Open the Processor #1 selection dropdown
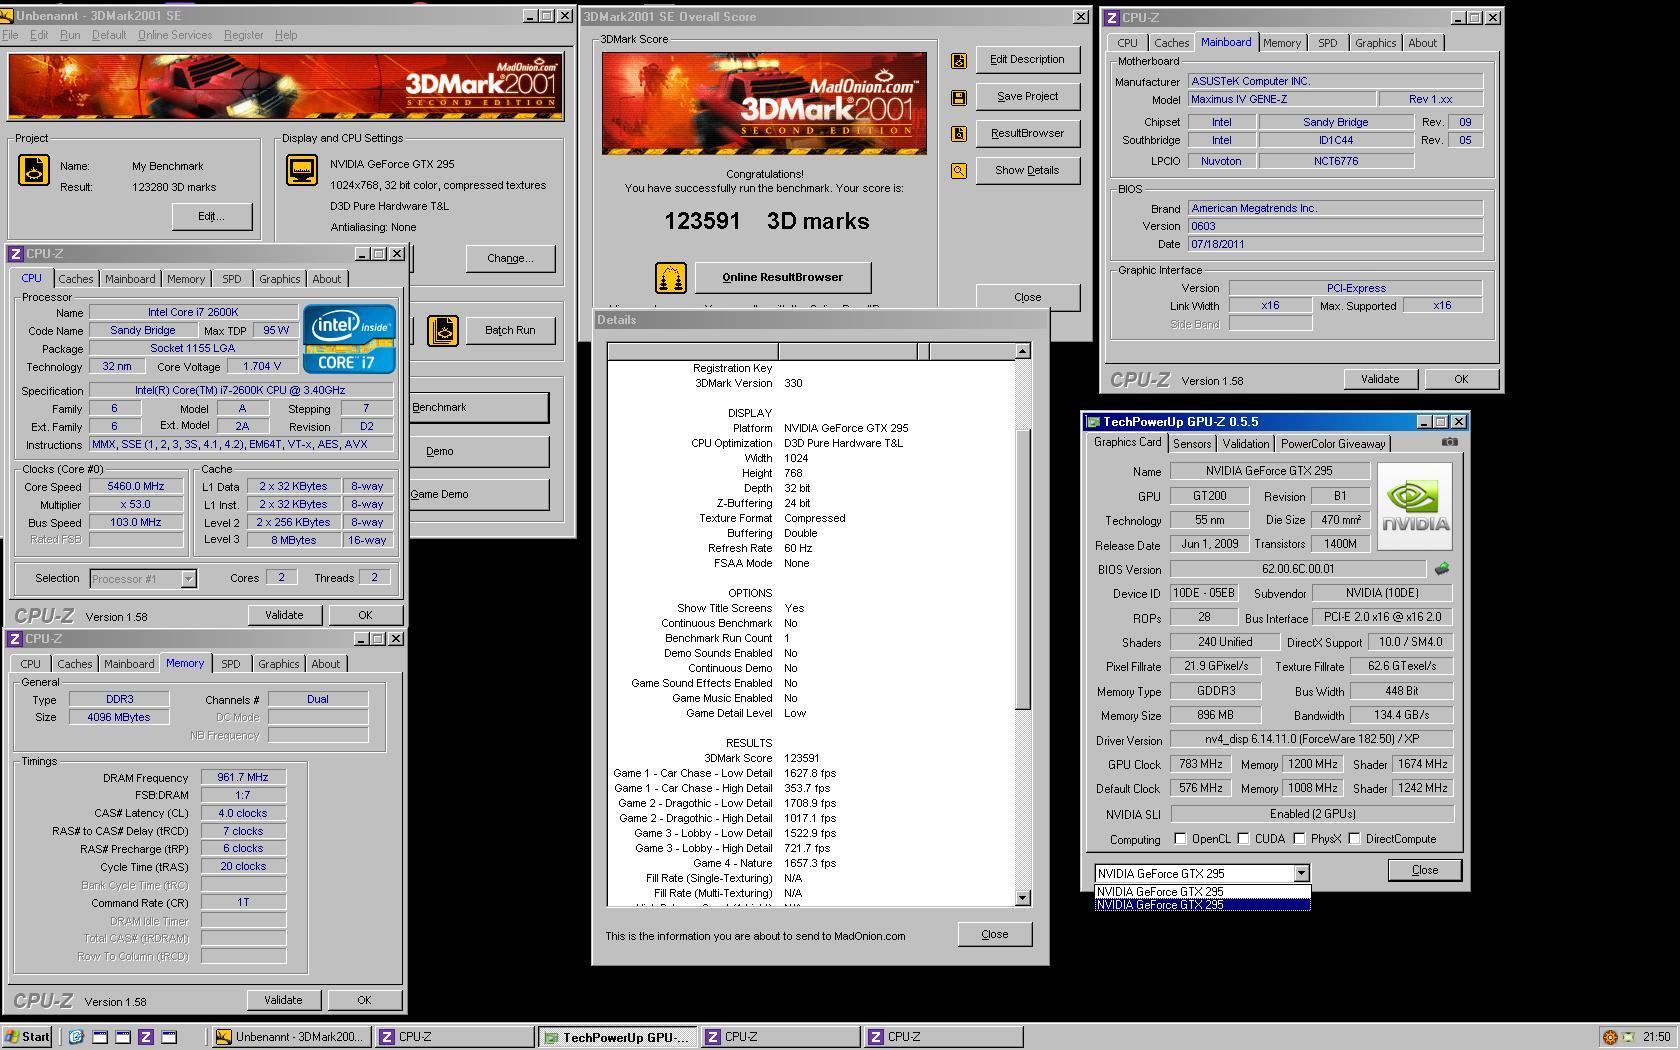 188,579
